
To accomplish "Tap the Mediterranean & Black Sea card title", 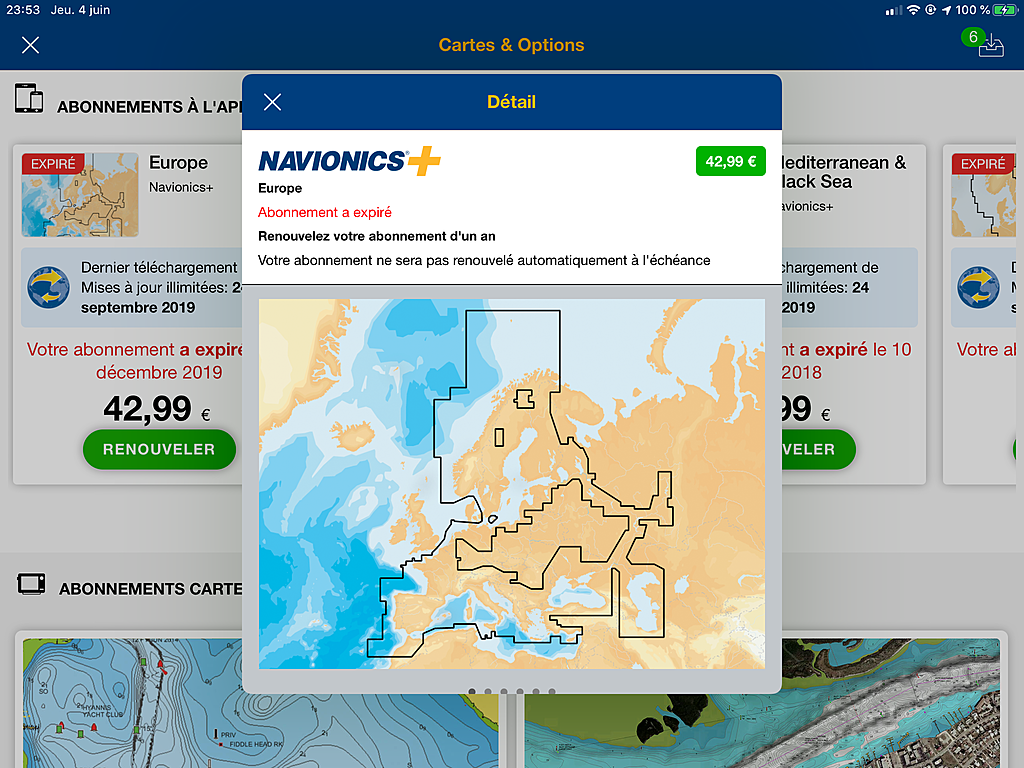I will [x=844, y=172].
